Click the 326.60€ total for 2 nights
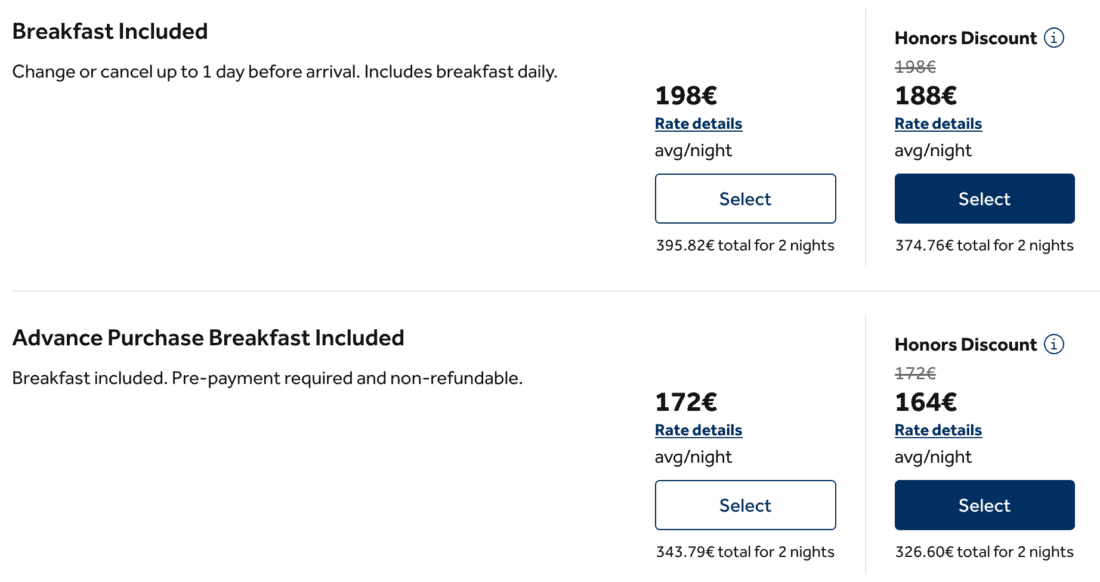Viewport: 1100px width, 582px height. click(984, 551)
